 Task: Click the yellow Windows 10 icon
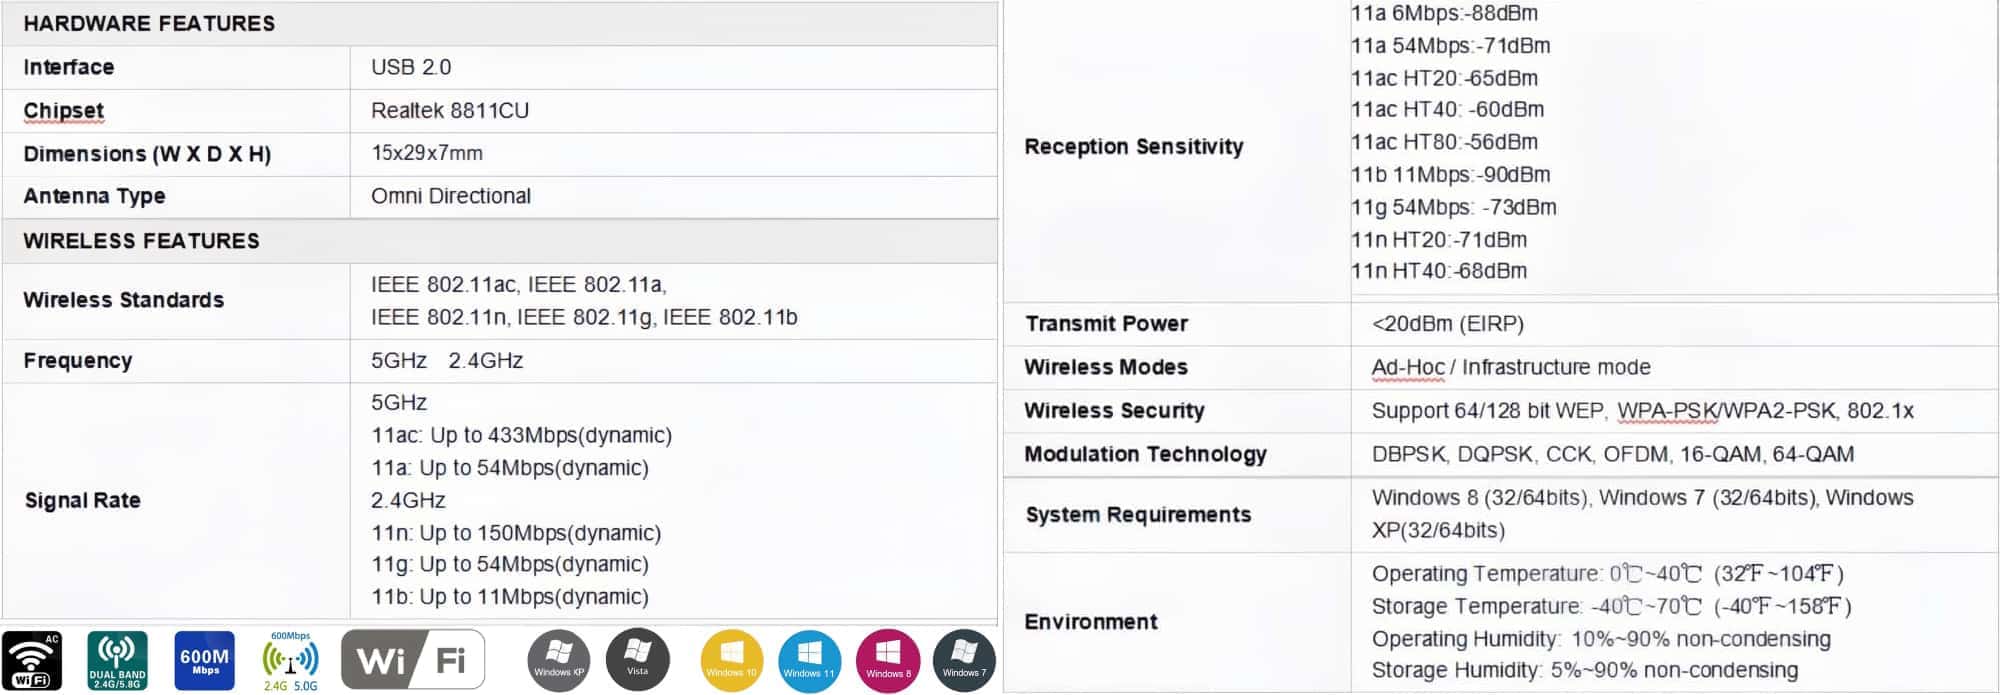coord(731,661)
